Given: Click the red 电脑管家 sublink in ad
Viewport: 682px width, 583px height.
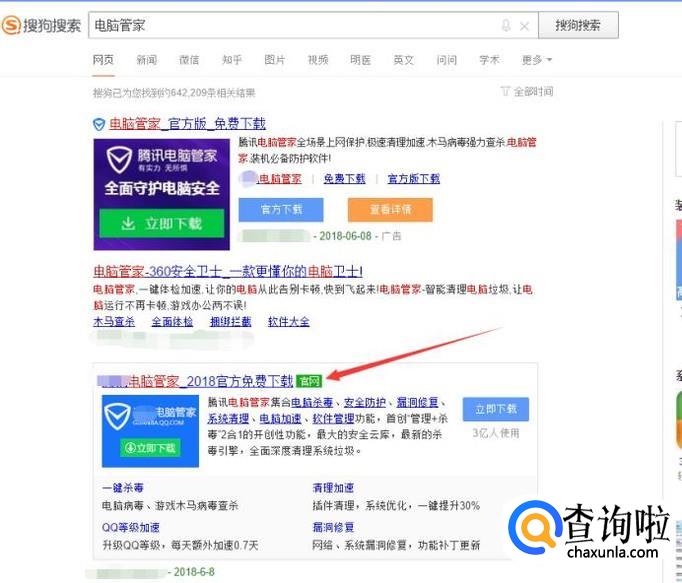Looking at the screenshot, I should (279, 178).
